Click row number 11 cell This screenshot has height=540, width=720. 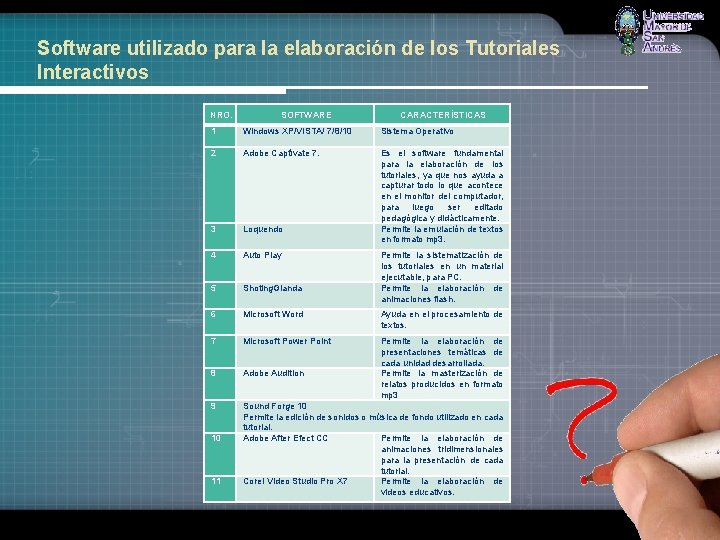pyautogui.click(x=220, y=489)
